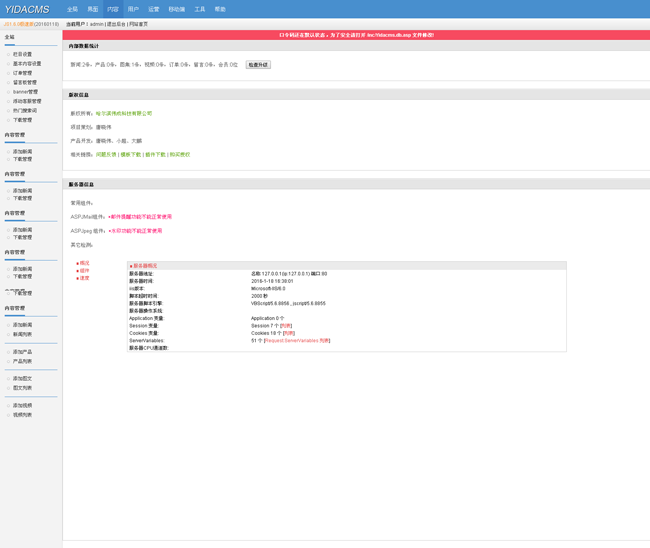Open 订单管理 in the sidebar
The width and height of the screenshot is (650, 548).
coord(22,73)
